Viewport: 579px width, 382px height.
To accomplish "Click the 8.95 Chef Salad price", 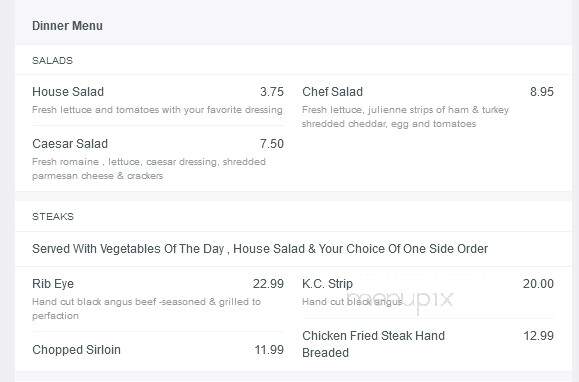I will (x=542, y=92).
